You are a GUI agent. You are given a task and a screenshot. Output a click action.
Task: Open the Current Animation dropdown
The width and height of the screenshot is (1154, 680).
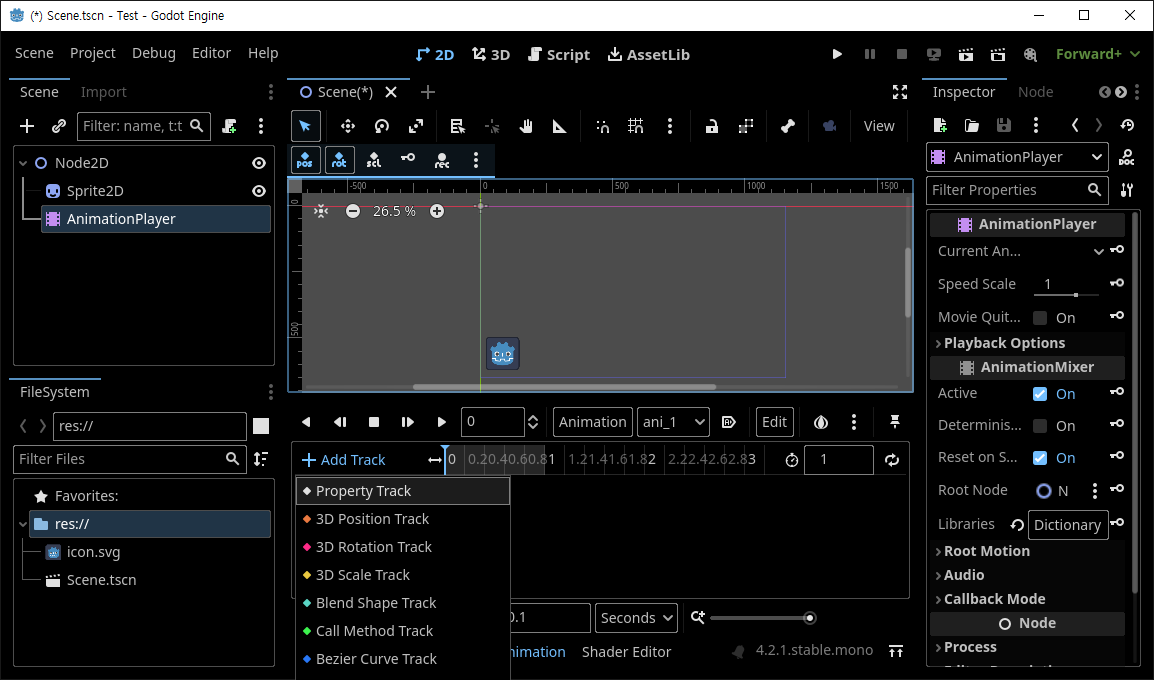point(1099,251)
